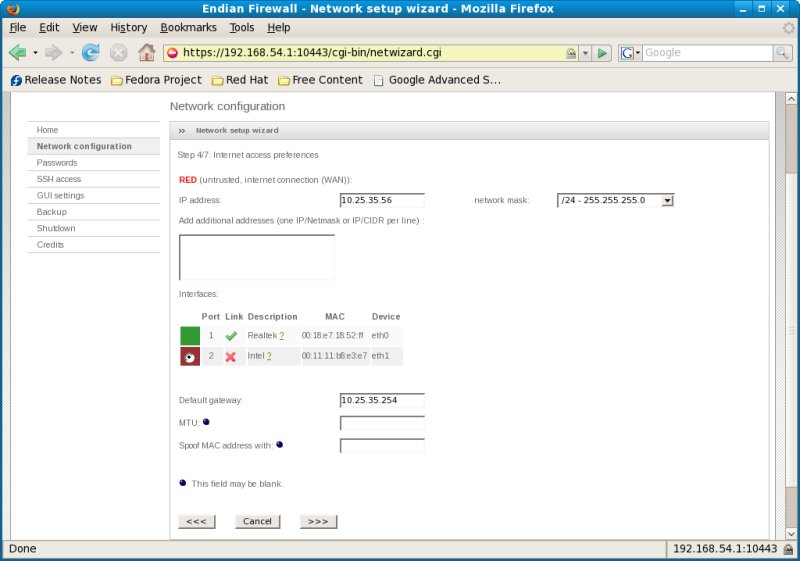Open the Tools menu

tap(241, 28)
